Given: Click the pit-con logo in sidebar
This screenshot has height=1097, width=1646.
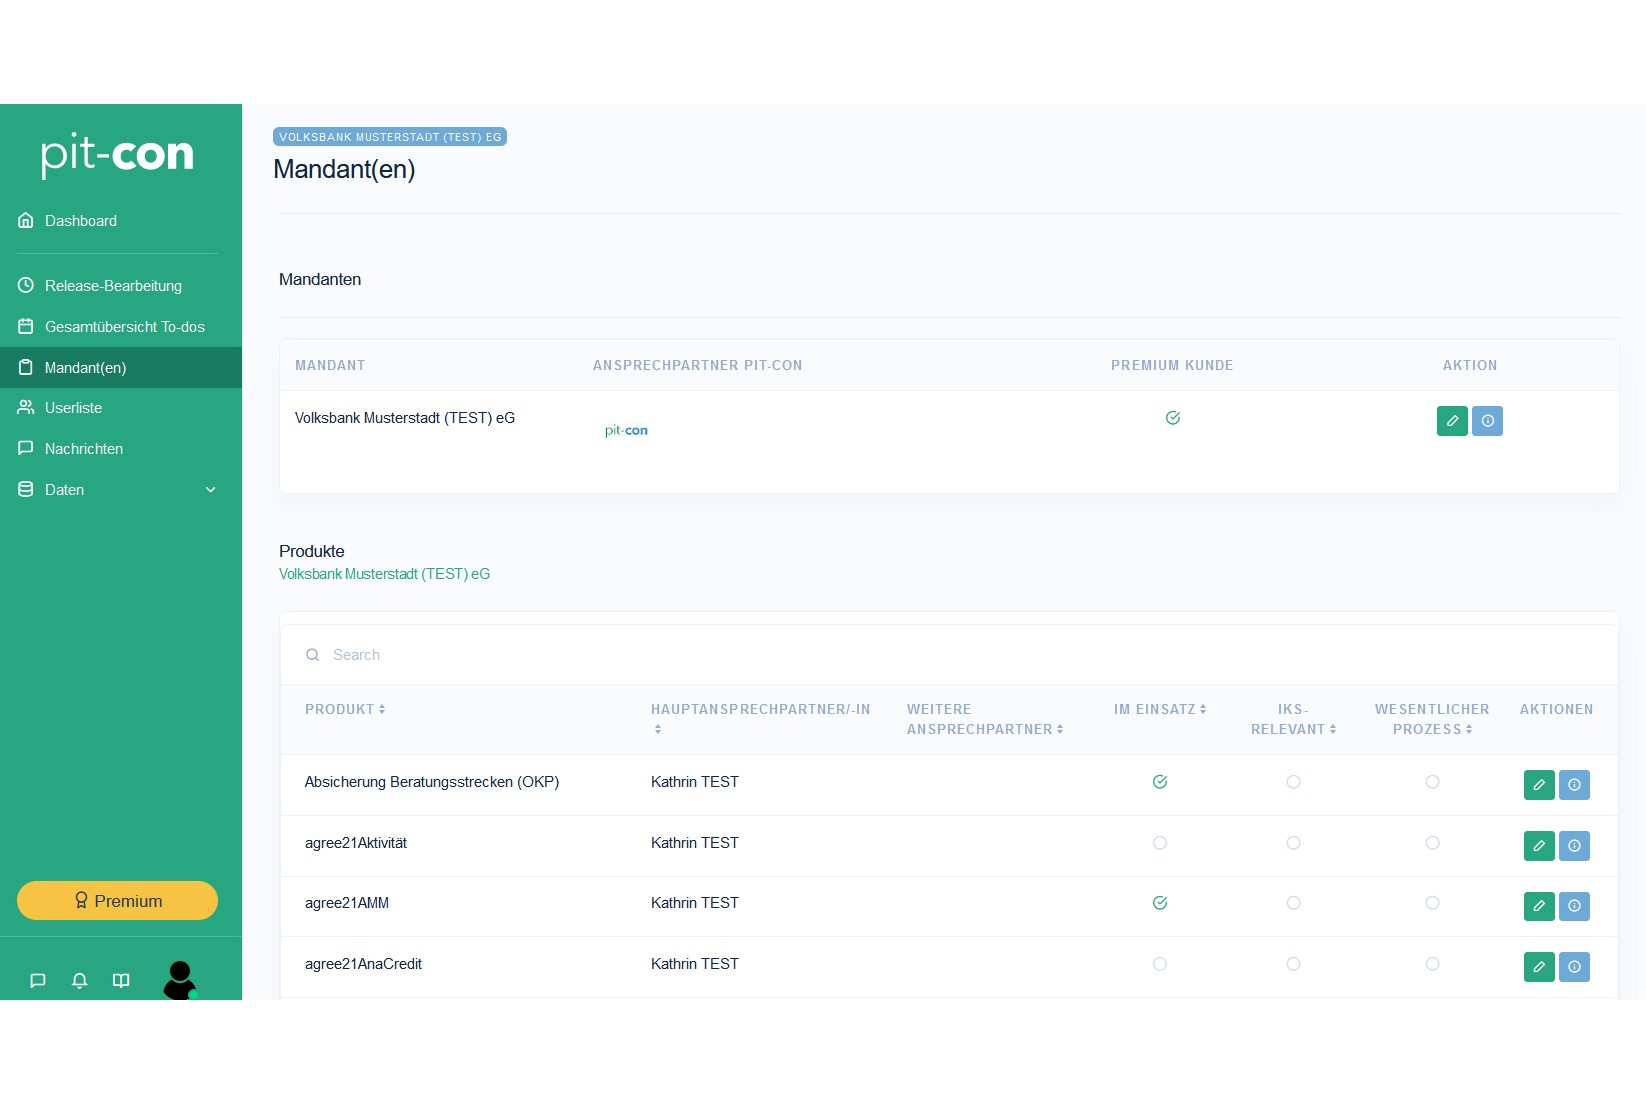Looking at the screenshot, I should [117, 155].
